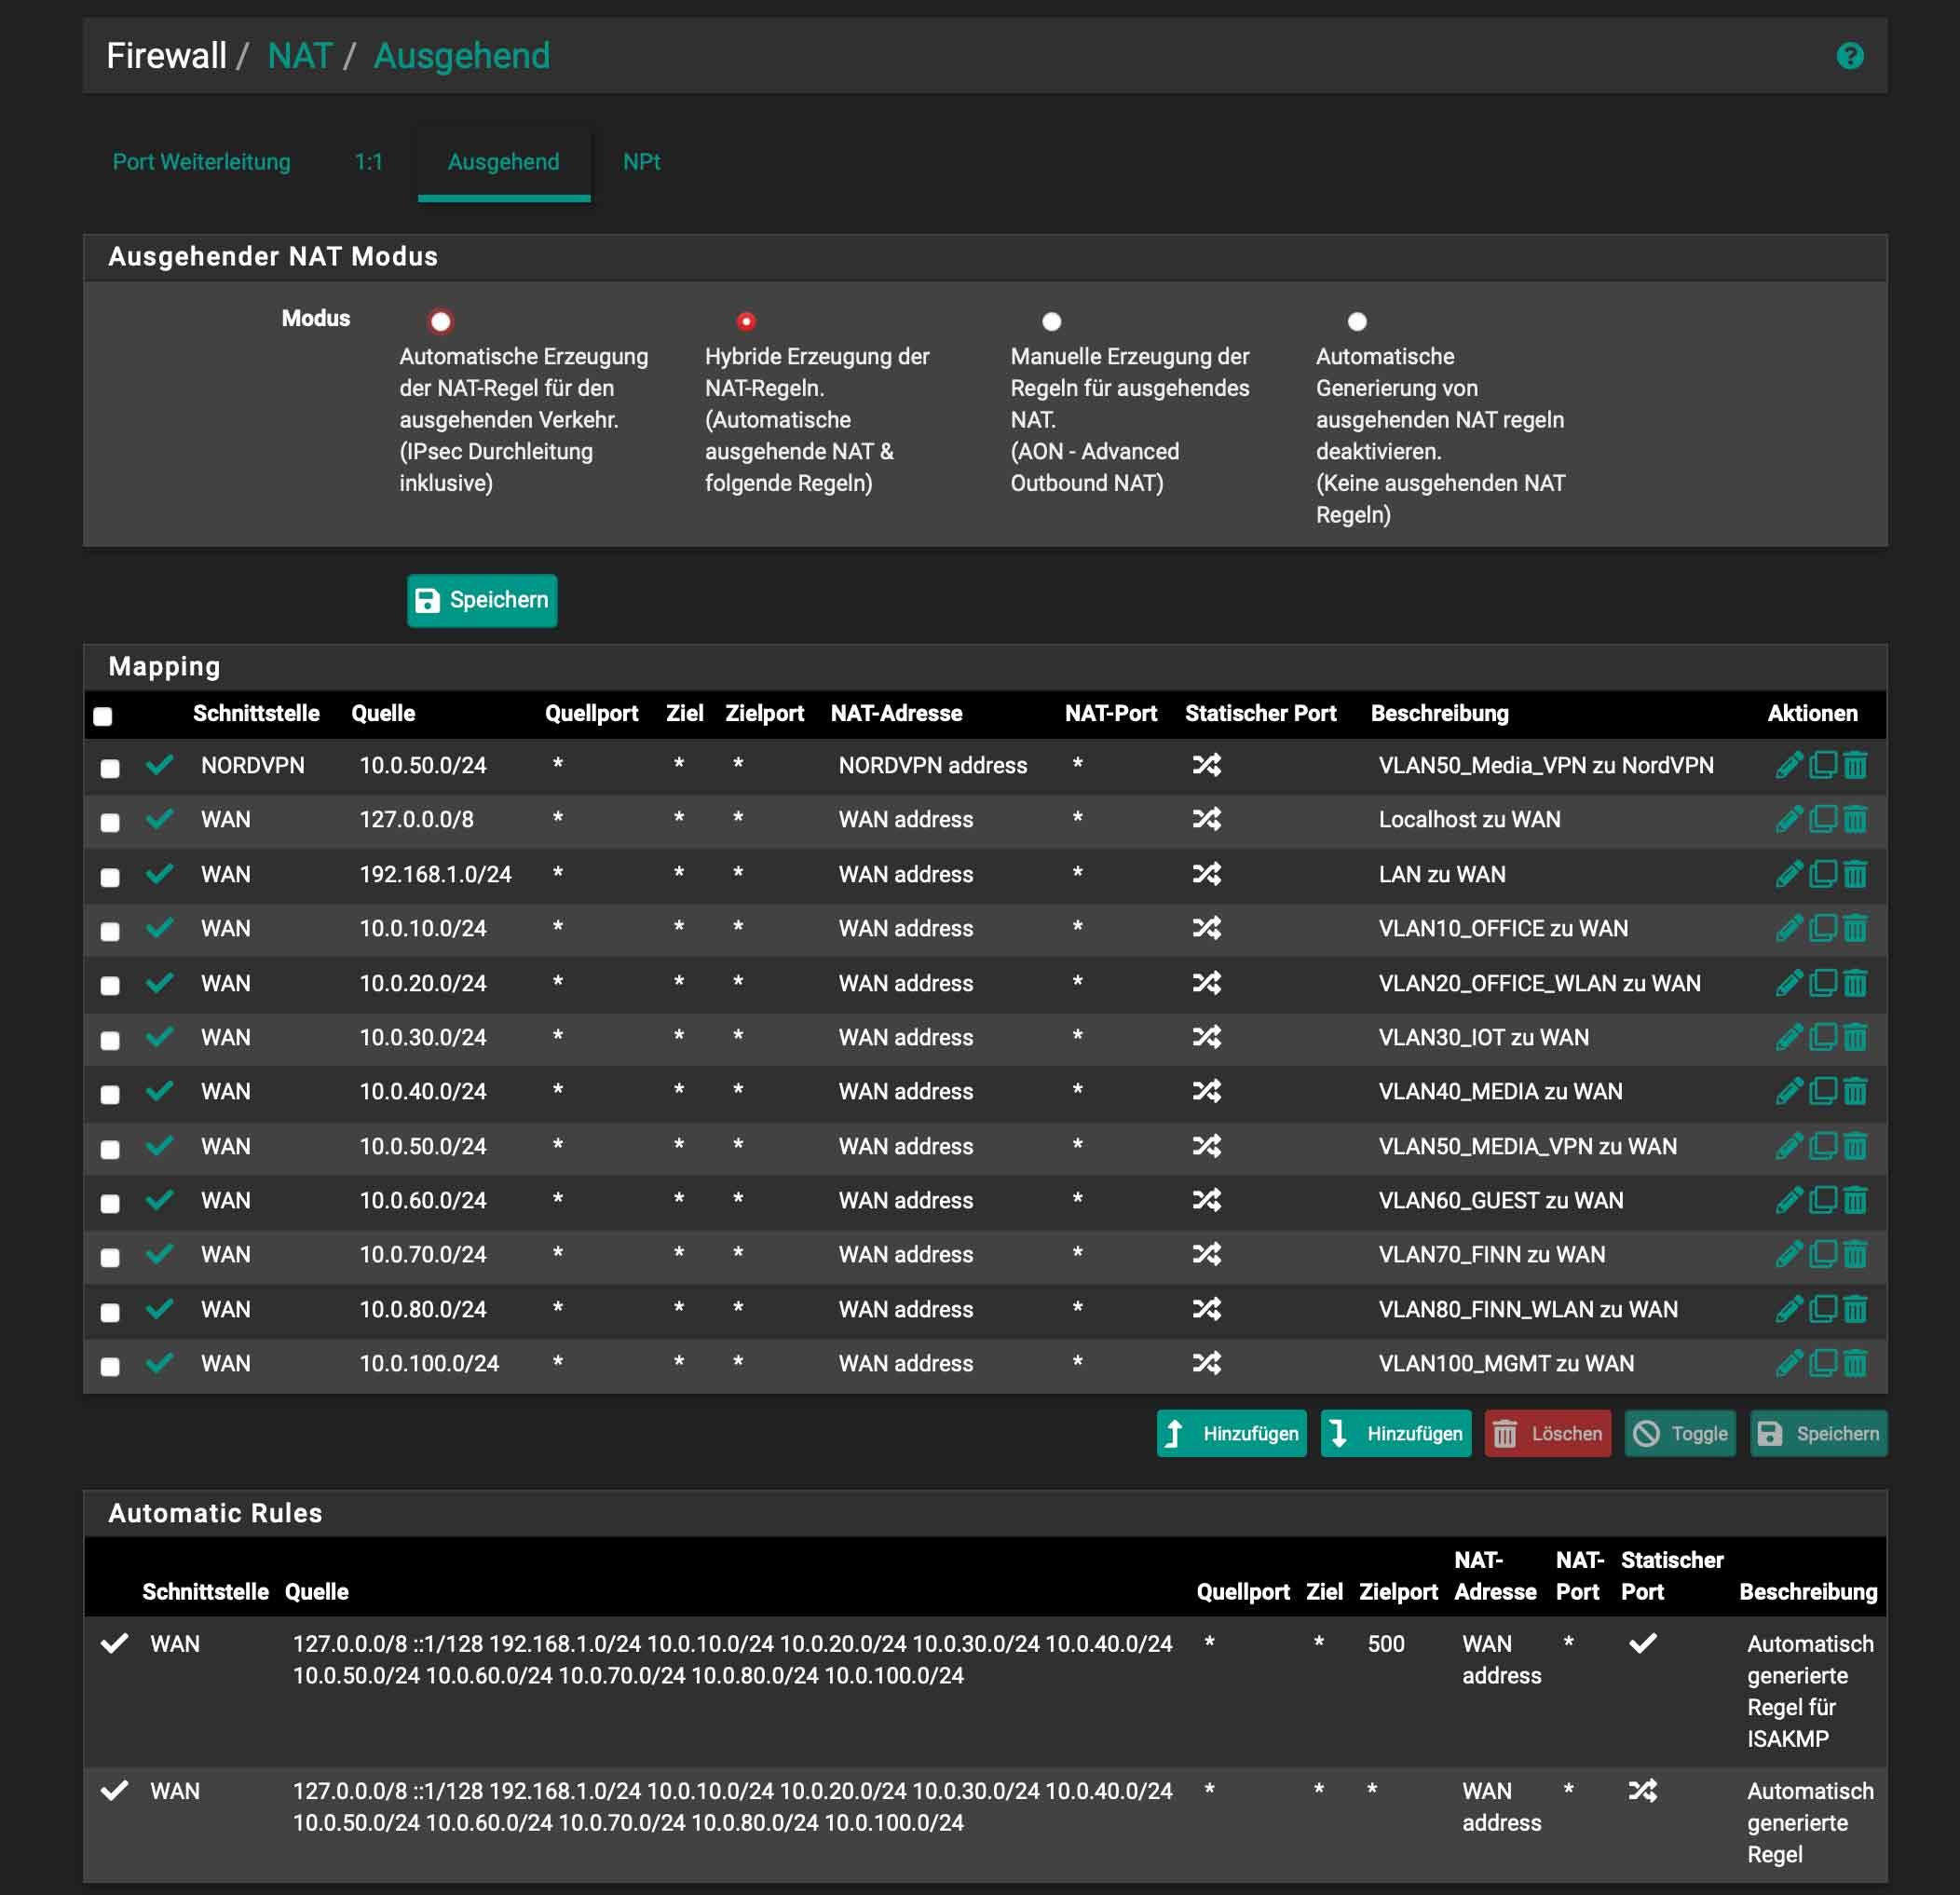The image size is (1960, 1895).
Task: Click the random port icon for LAN zu WAN
Action: pyautogui.click(x=1206, y=874)
